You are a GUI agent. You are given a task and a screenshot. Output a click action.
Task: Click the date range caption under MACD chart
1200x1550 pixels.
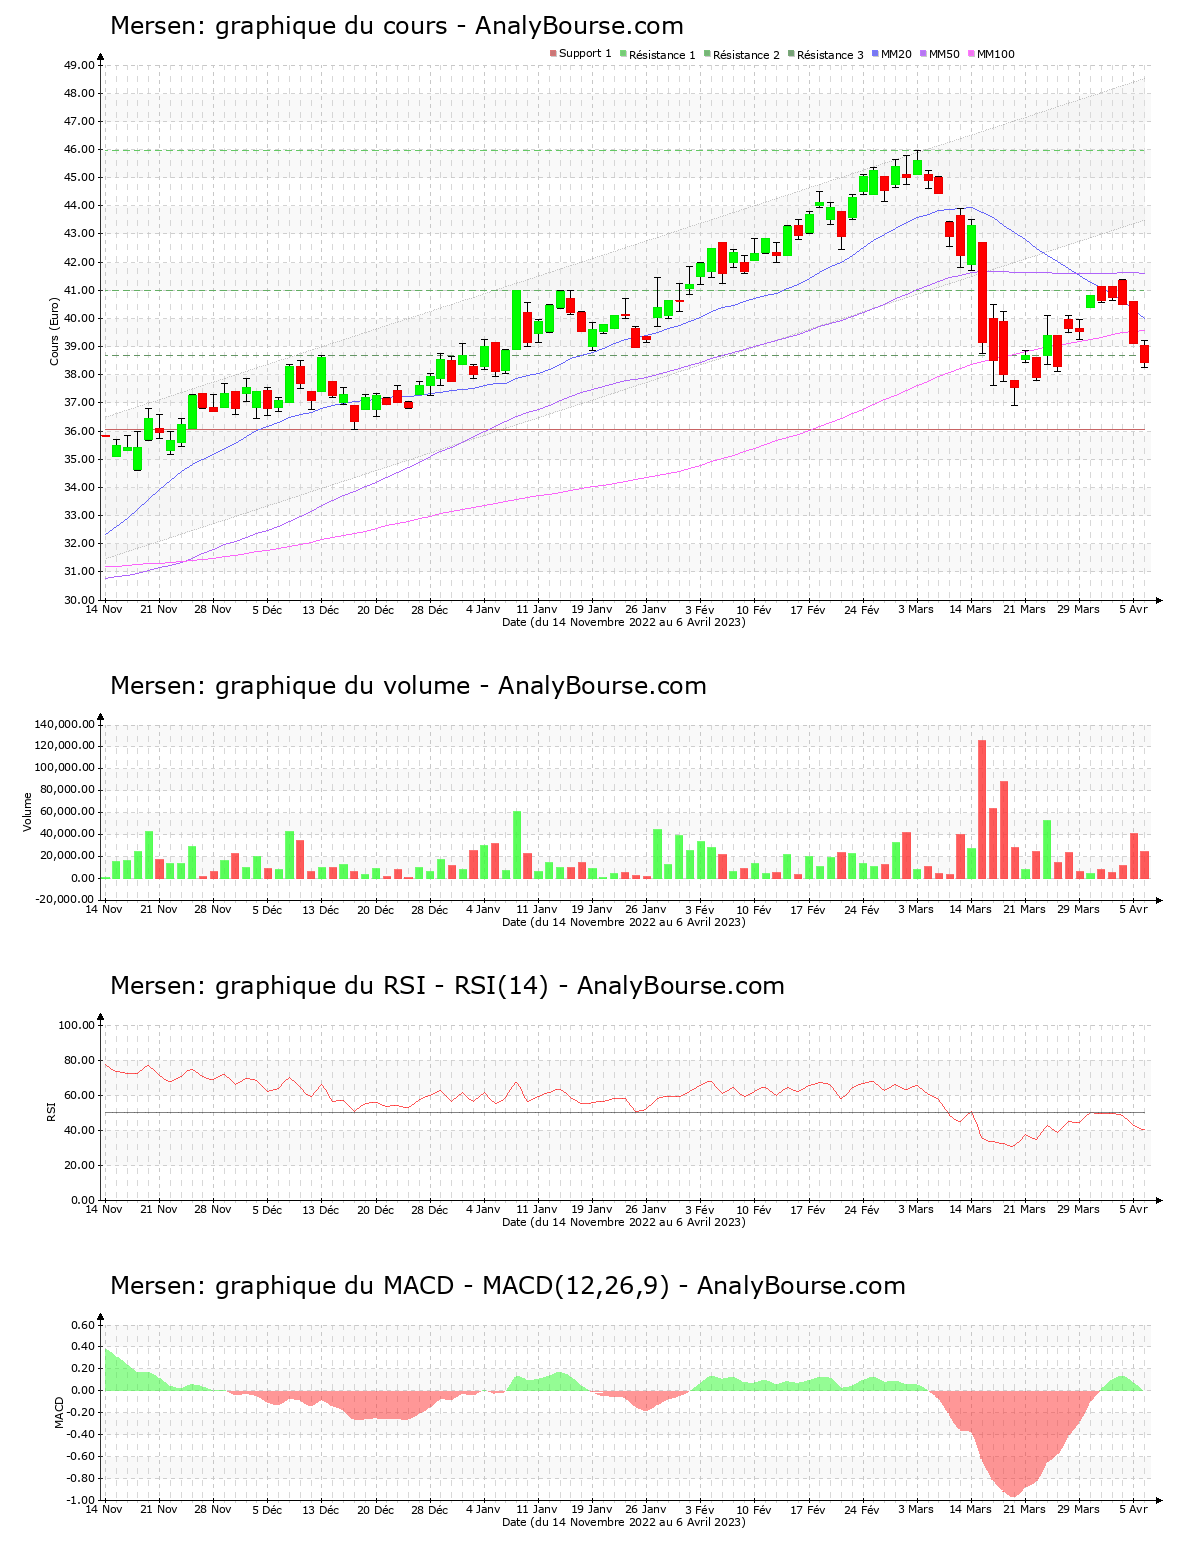coord(624,1521)
